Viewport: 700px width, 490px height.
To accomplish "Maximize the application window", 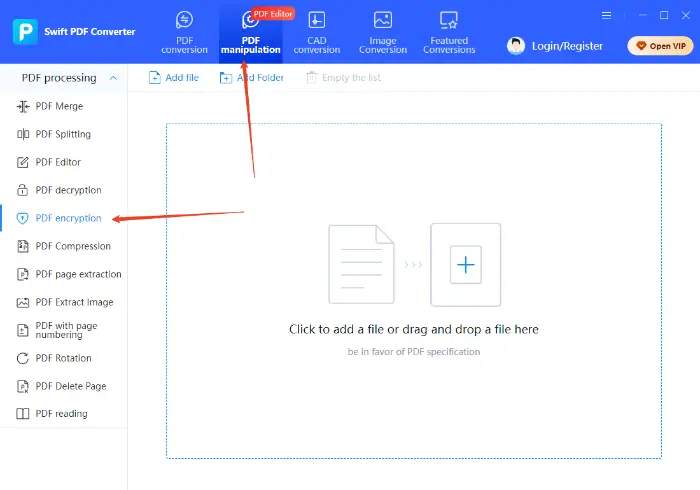I will (664, 15).
